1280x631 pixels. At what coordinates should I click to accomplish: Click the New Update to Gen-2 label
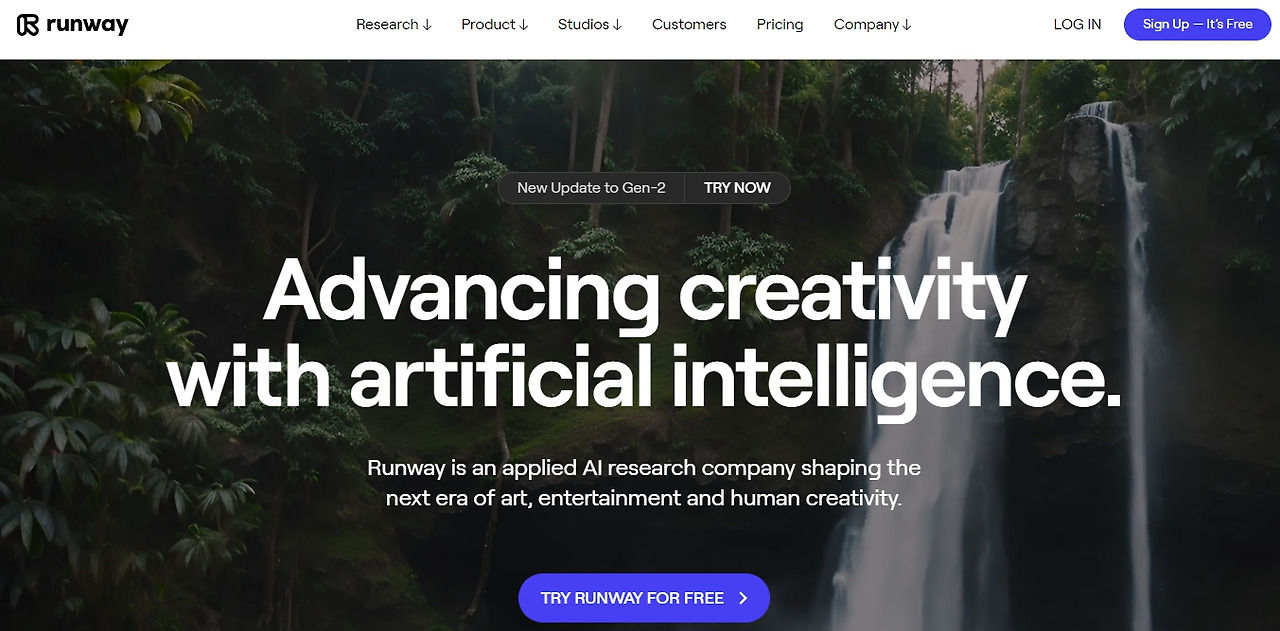(x=591, y=188)
